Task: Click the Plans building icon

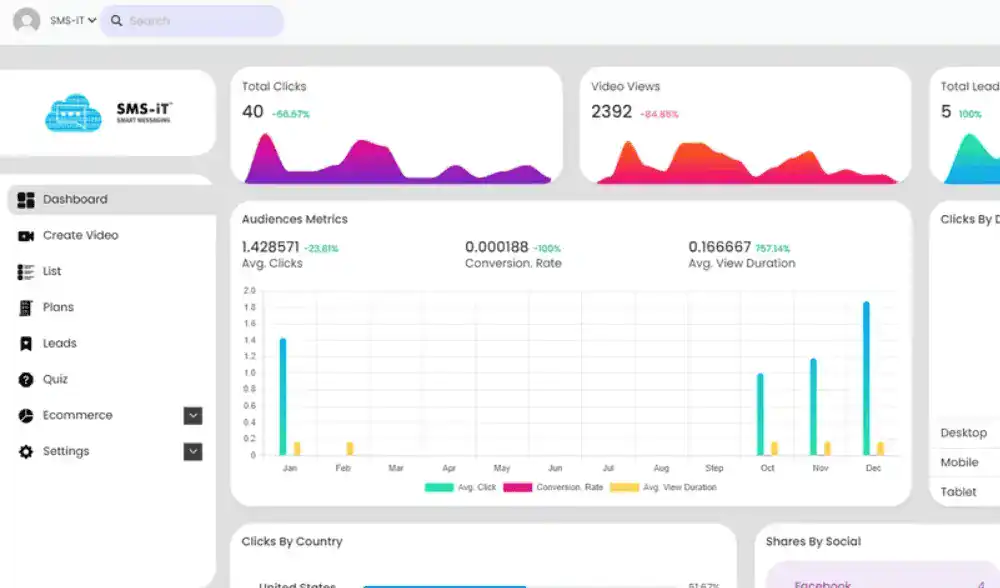Action: click(x=26, y=308)
